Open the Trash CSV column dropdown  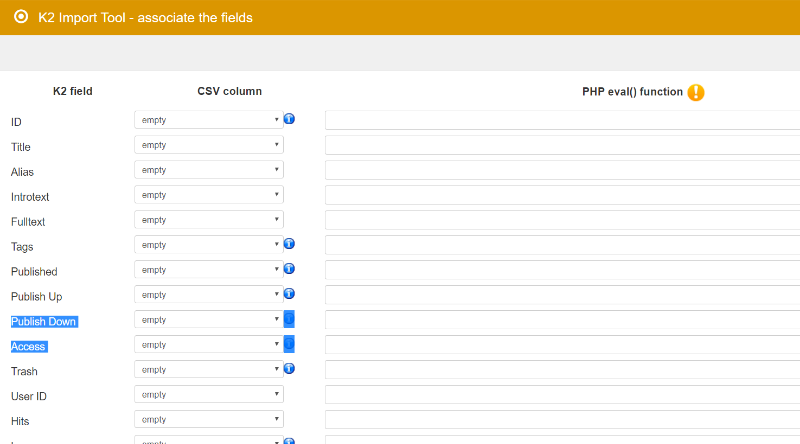(x=209, y=370)
